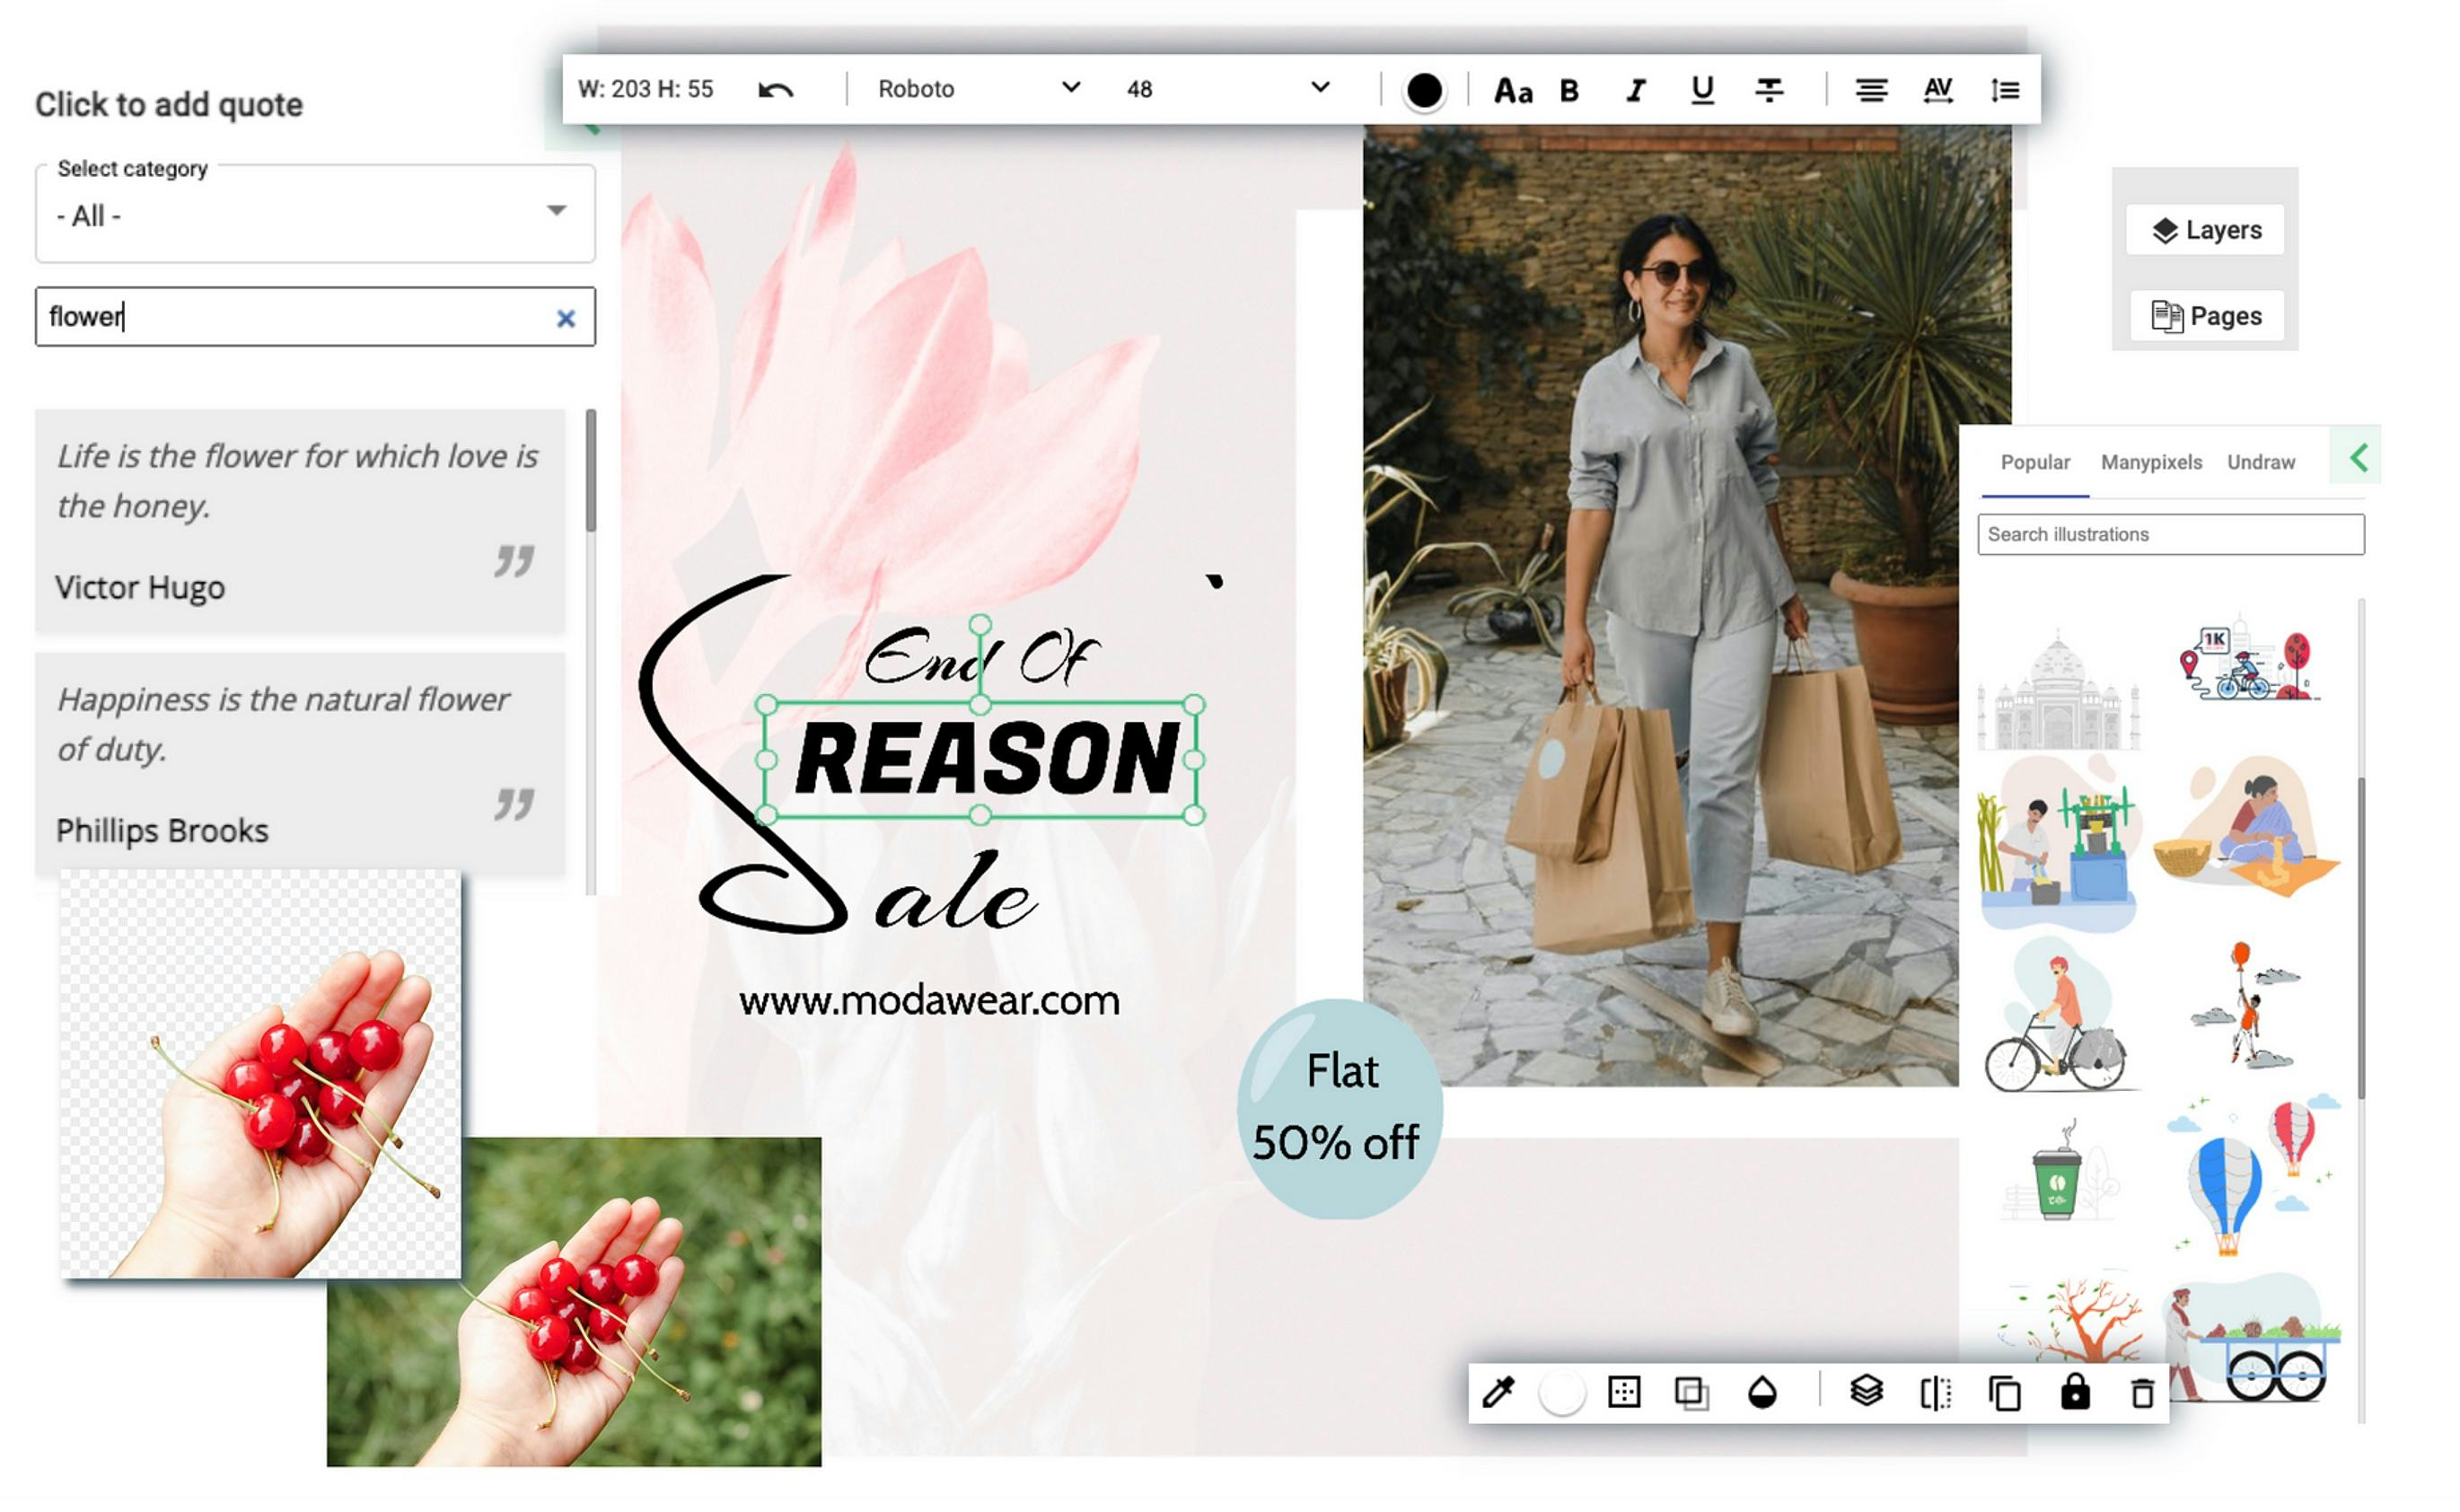Image resolution: width=2460 pixels, height=1512 pixels.
Task: Select the Undraw illustrations tab
Action: (2262, 462)
